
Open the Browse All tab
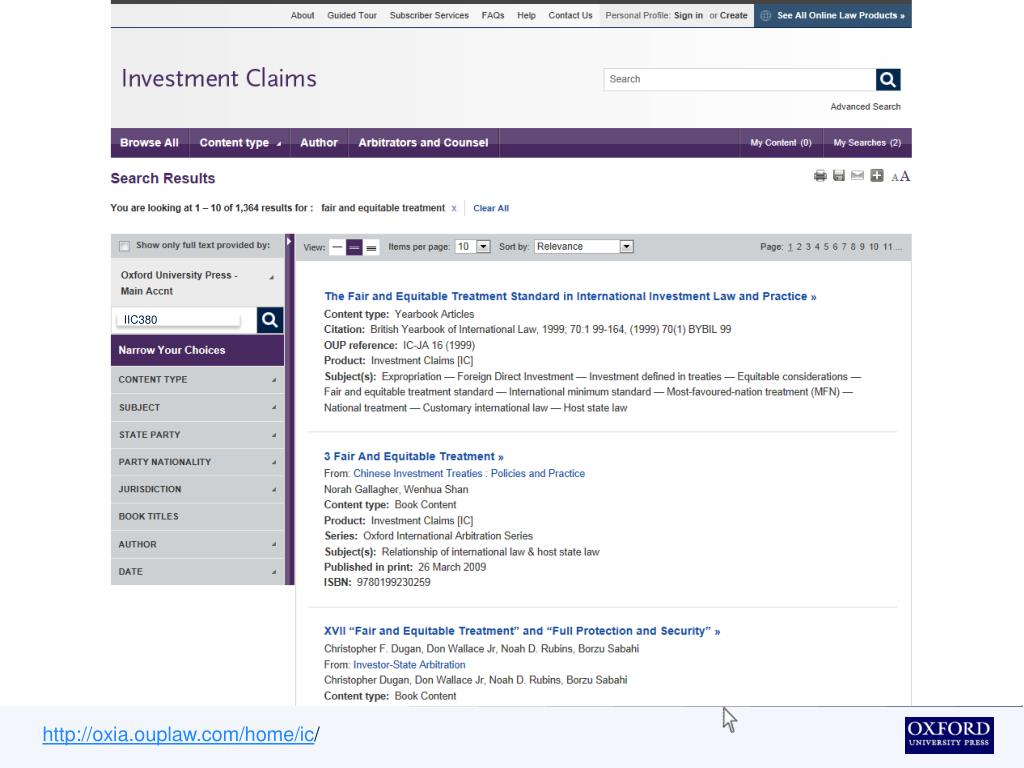point(150,142)
